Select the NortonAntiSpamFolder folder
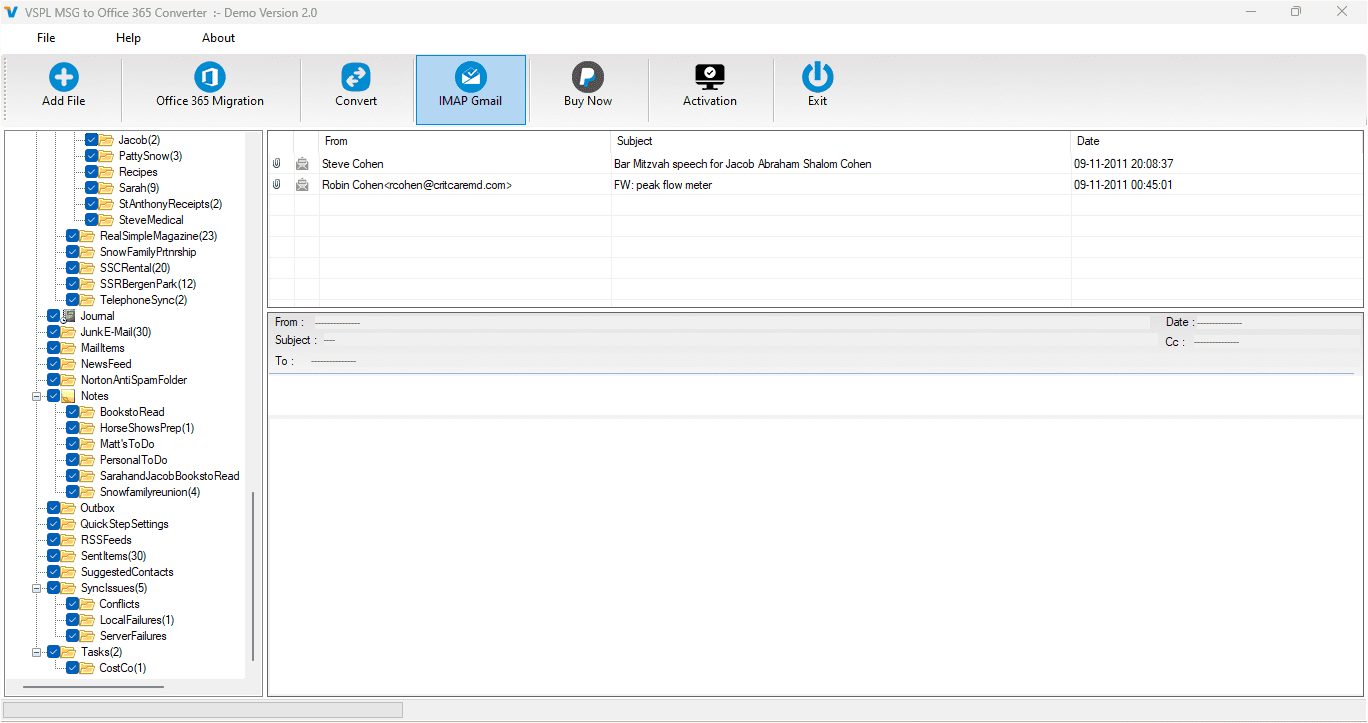 (134, 380)
